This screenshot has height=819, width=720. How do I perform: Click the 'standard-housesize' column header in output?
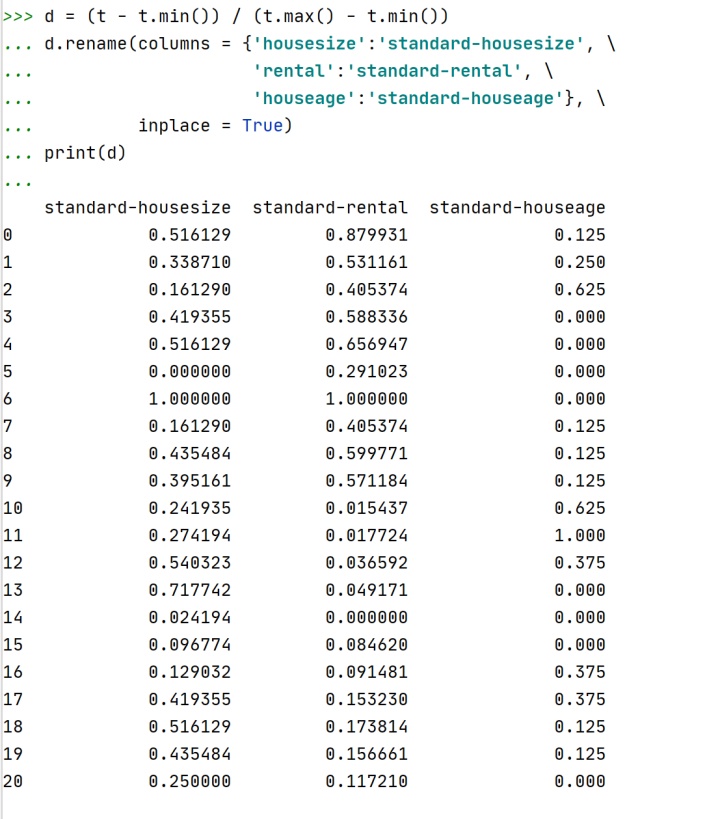point(137,208)
